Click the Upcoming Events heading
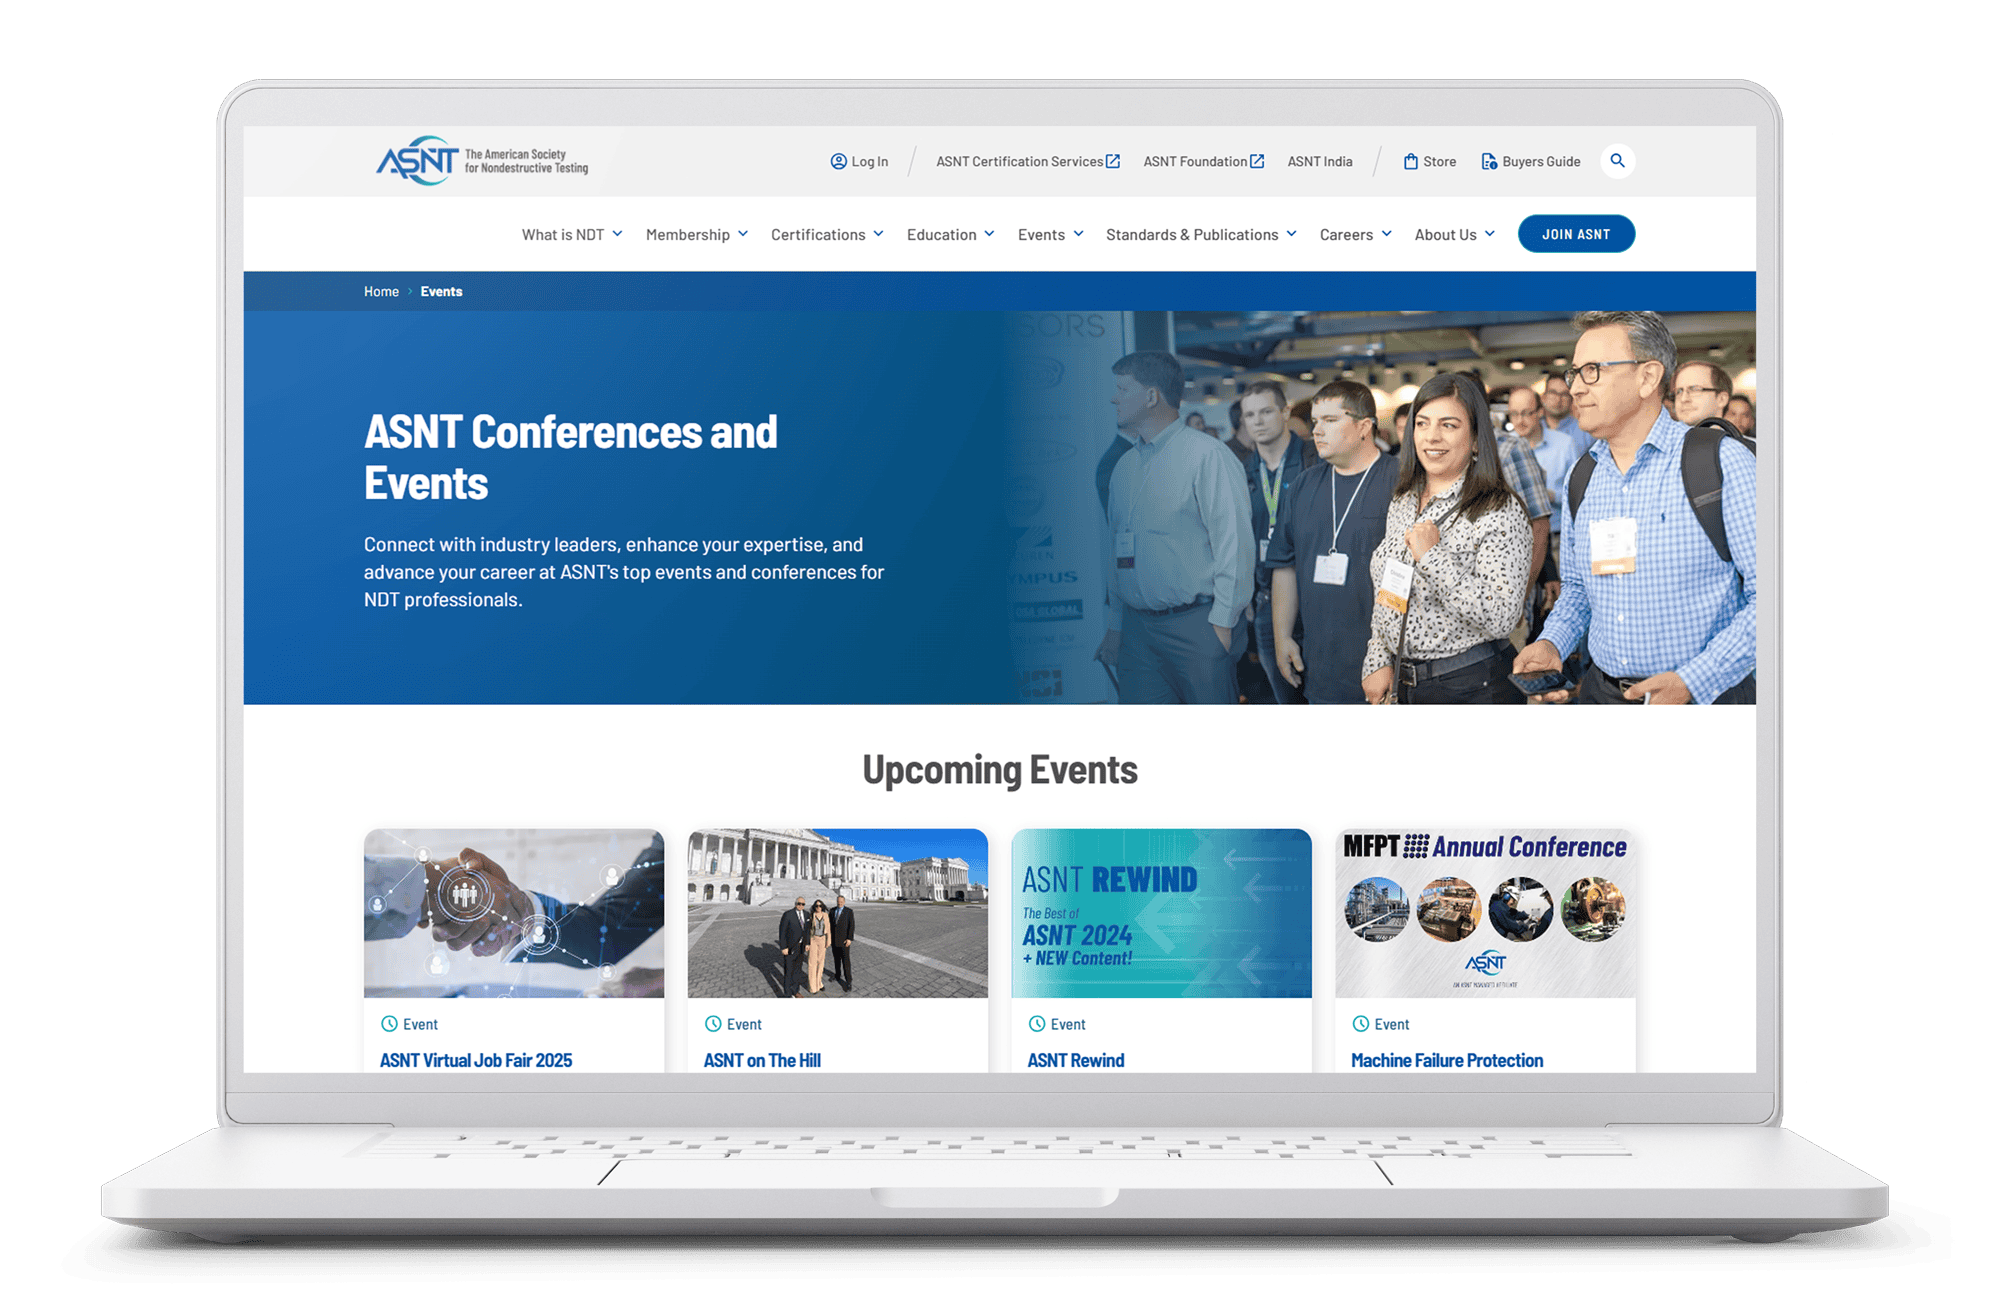 point(1000,770)
